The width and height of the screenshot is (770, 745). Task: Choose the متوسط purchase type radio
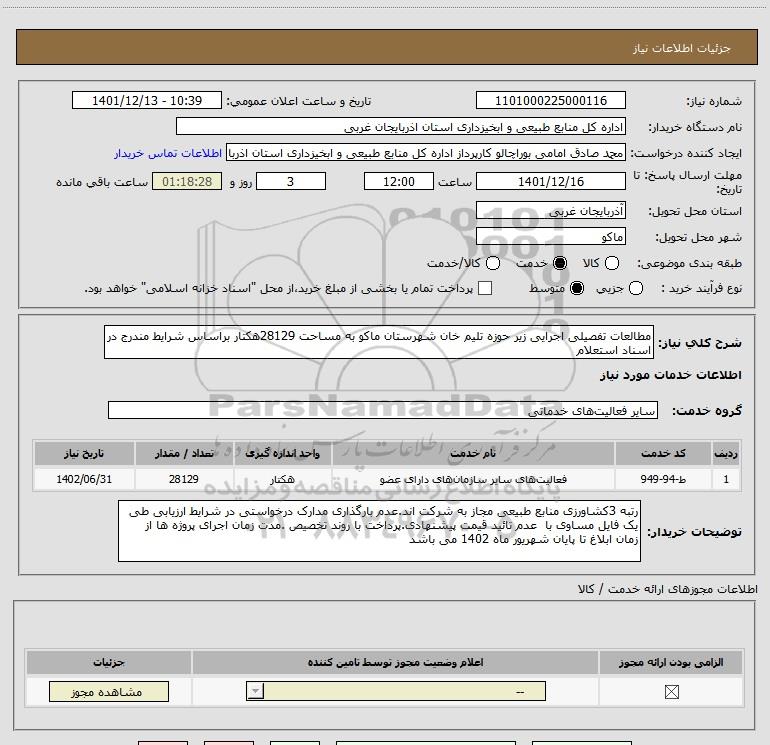coord(577,288)
